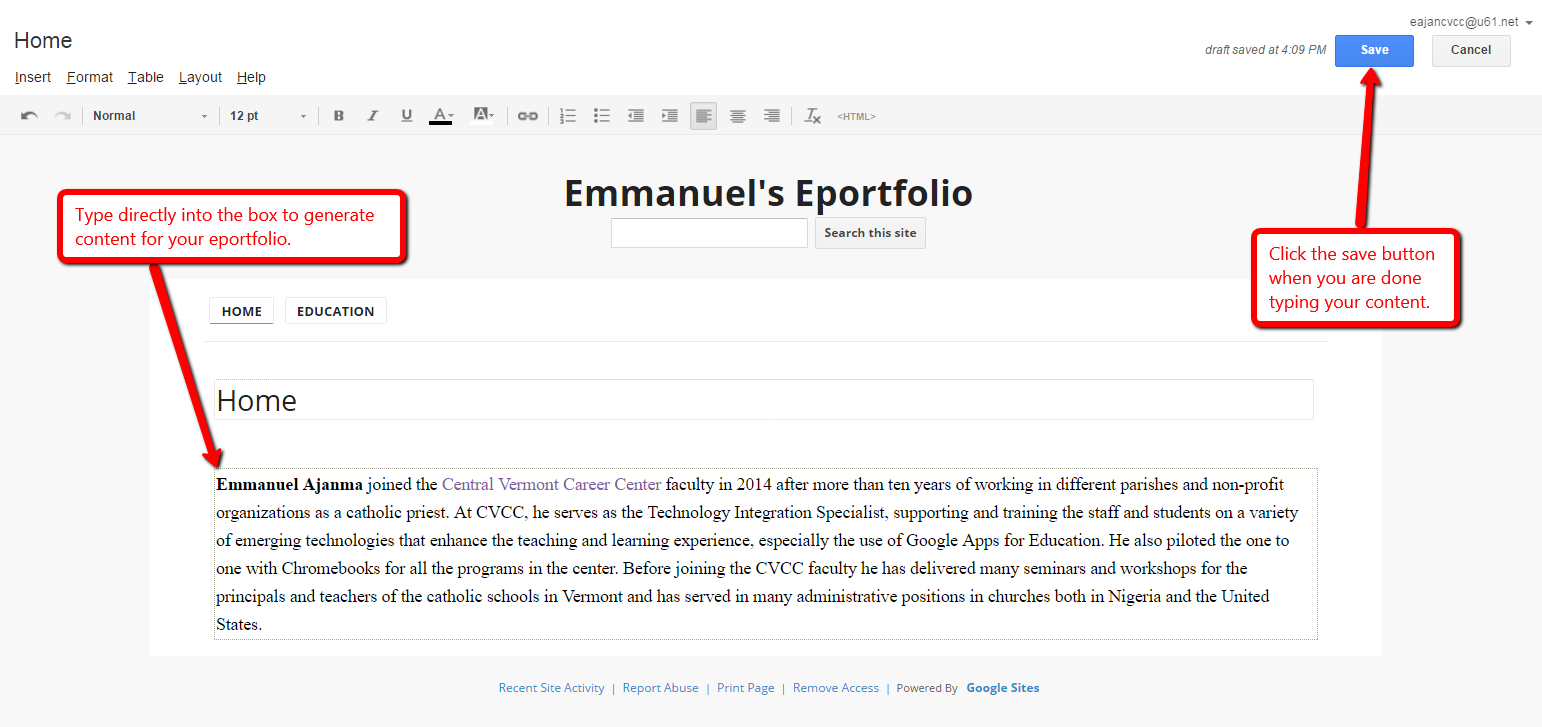Open the HTML source editor
The width and height of the screenshot is (1542, 727).
(x=856, y=115)
